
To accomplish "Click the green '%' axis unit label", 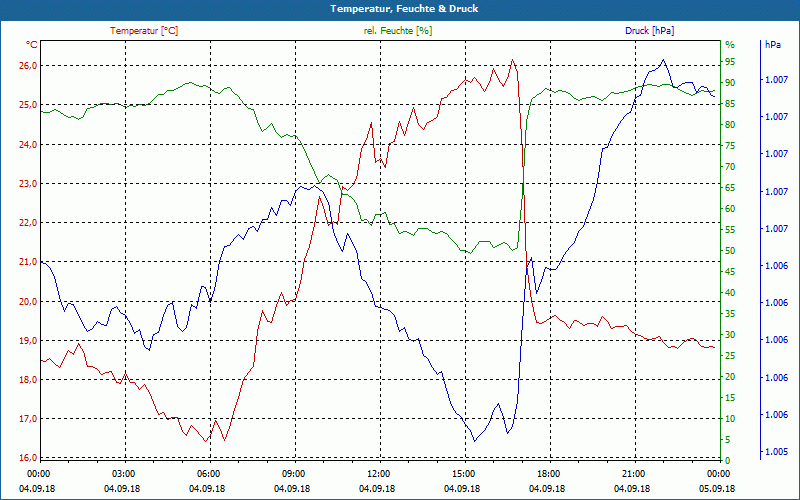I will pyautogui.click(x=730, y=45).
